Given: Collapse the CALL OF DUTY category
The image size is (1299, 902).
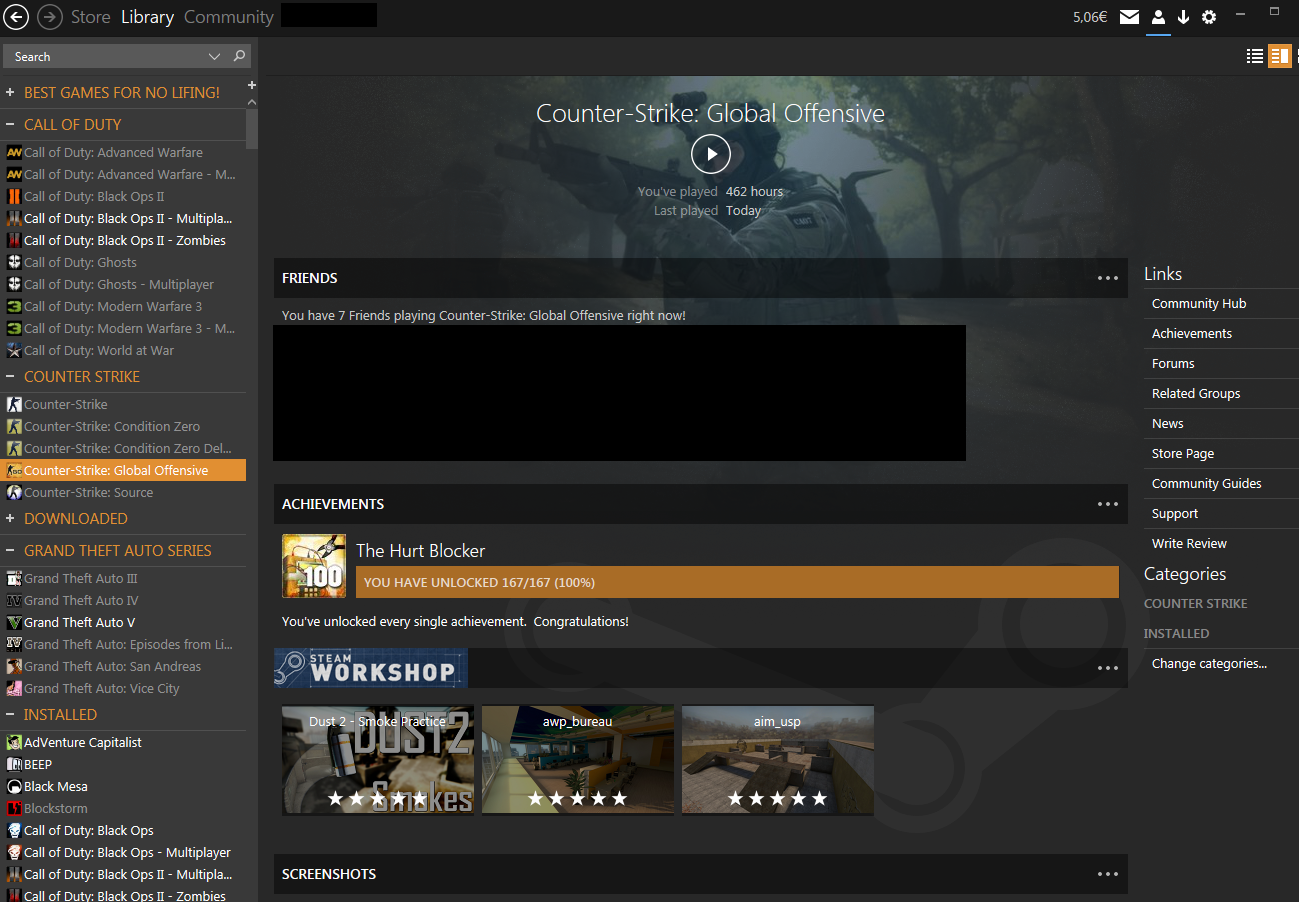Looking at the screenshot, I should pyautogui.click(x=10, y=125).
